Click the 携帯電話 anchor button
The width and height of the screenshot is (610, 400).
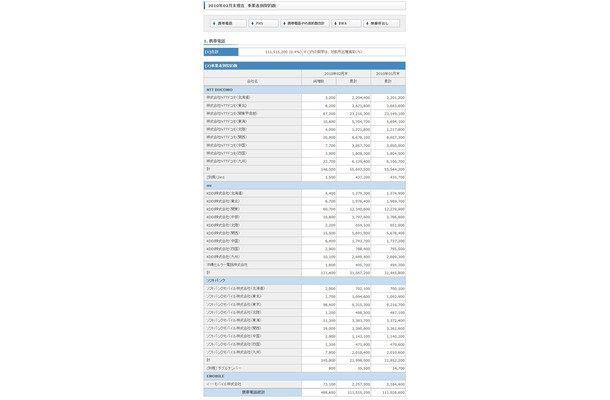[x=228, y=23]
